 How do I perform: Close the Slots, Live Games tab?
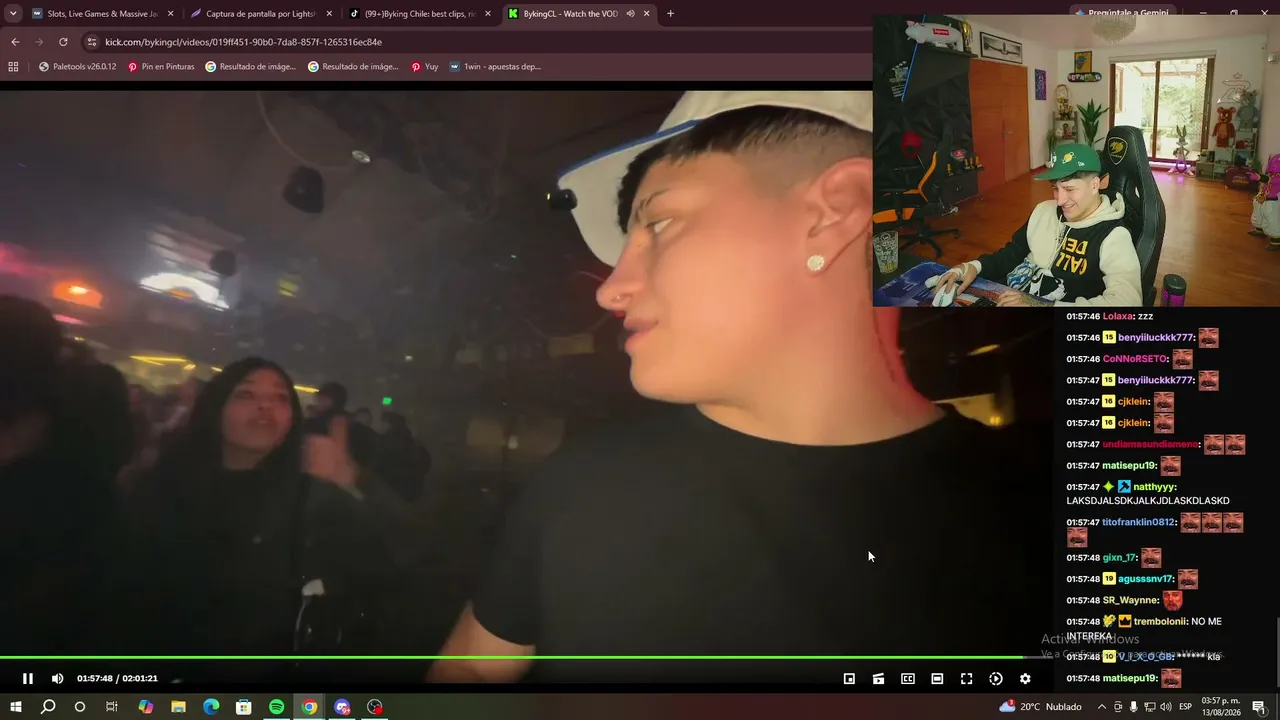170,14
